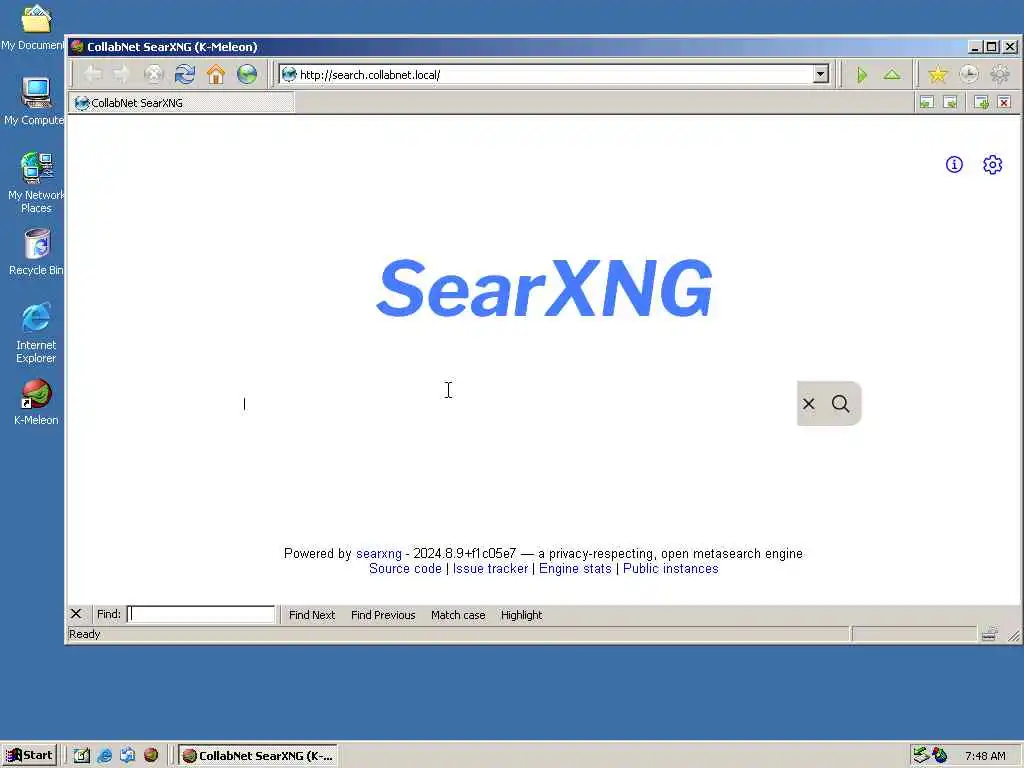Screen dimensions: 1024x768
Task: Open the Source code link
Action: [x=405, y=569]
